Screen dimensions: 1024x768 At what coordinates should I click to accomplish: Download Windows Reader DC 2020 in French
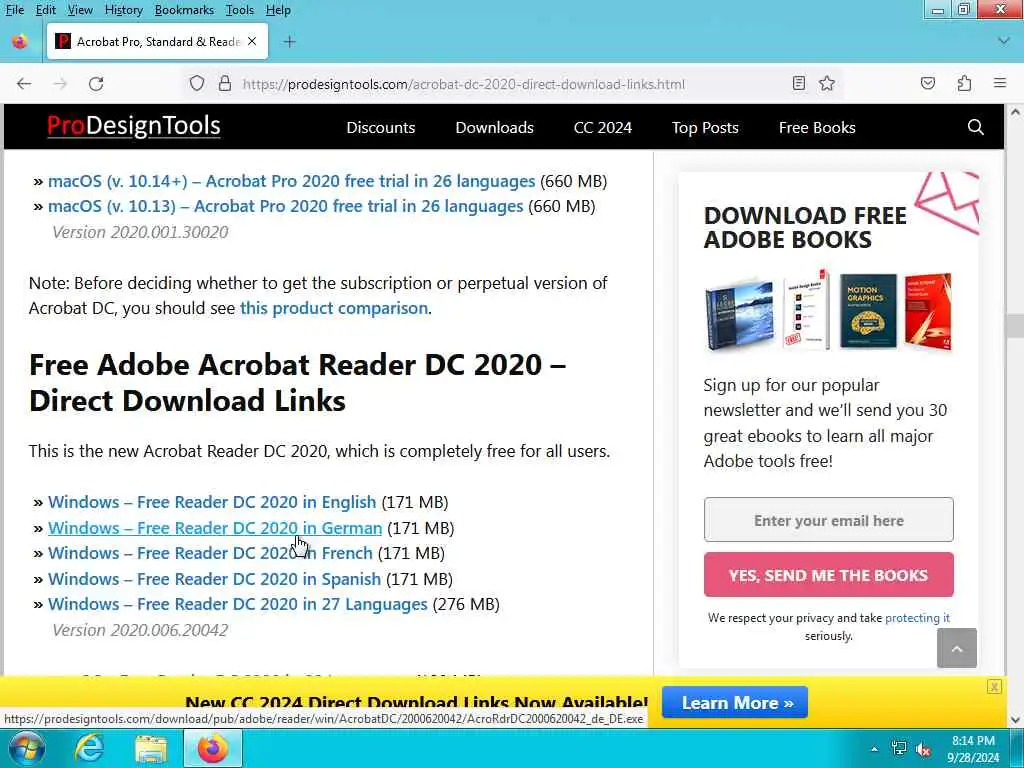pyautogui.click(x=210, y=553)
